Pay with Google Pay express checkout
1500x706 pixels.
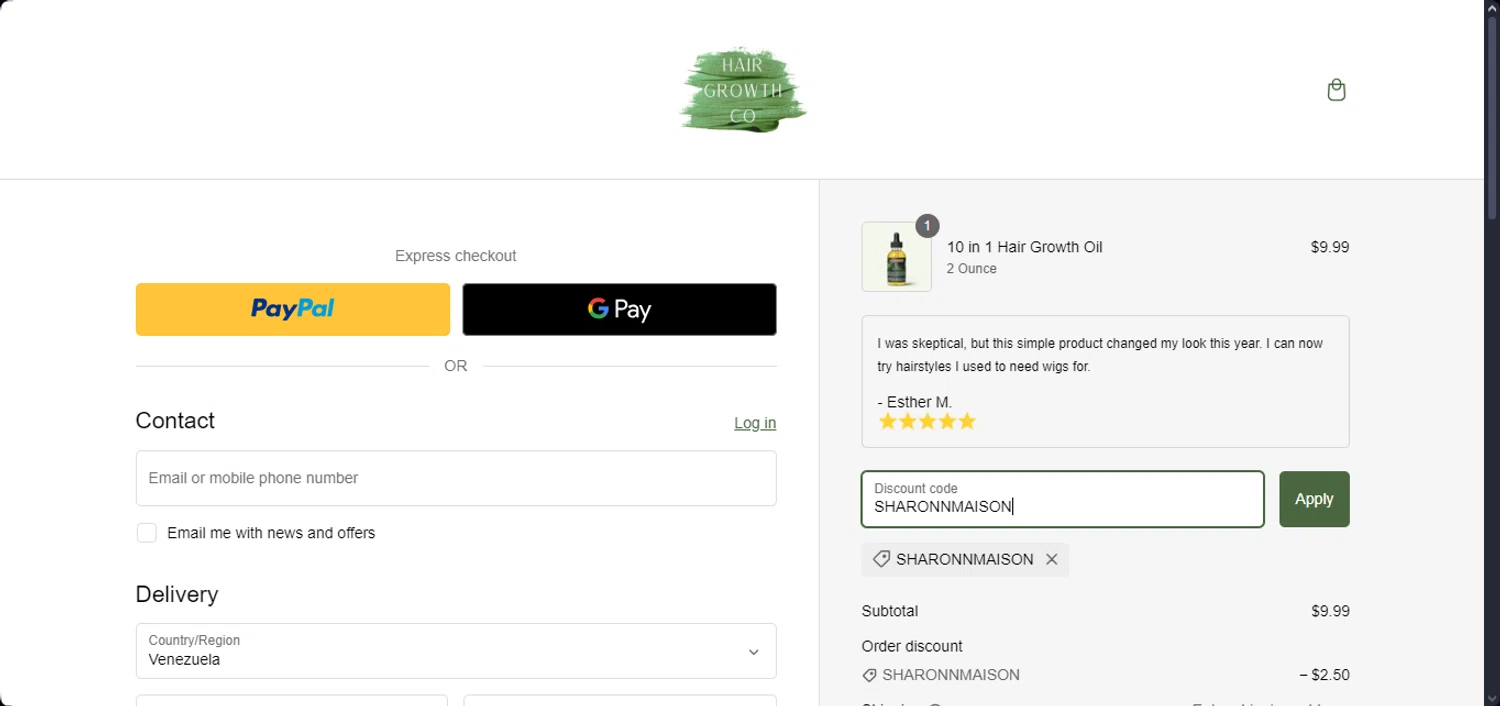coord(619,309)
